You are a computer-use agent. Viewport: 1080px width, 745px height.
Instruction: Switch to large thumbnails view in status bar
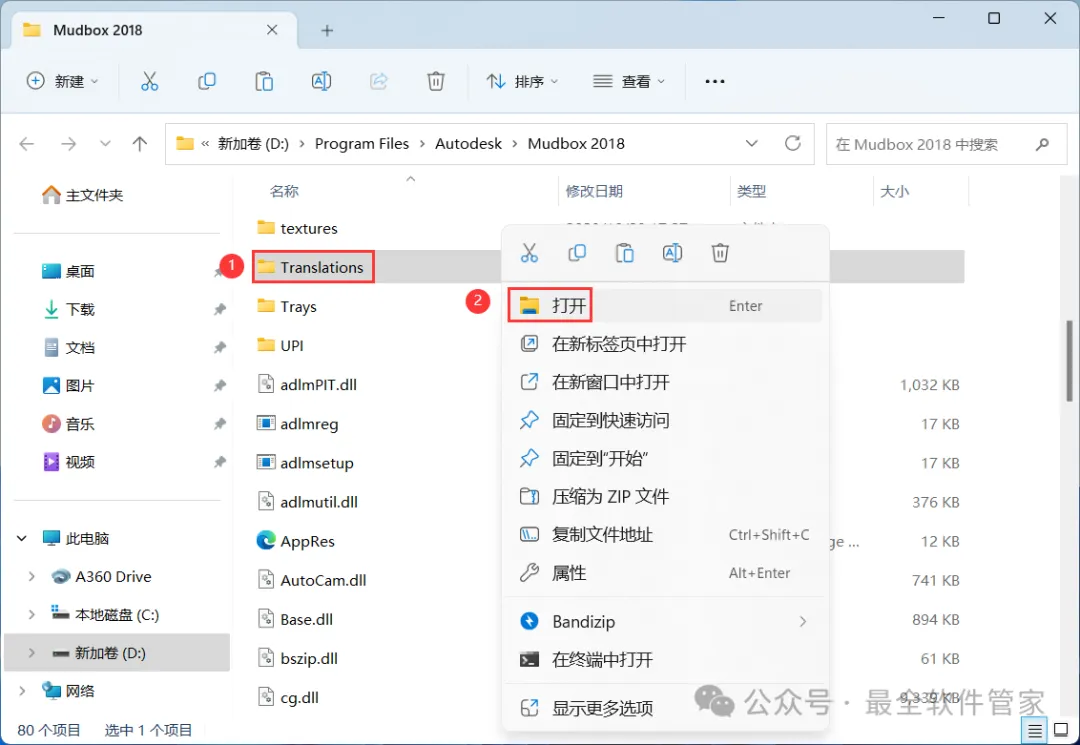(x=1061, y=730)
